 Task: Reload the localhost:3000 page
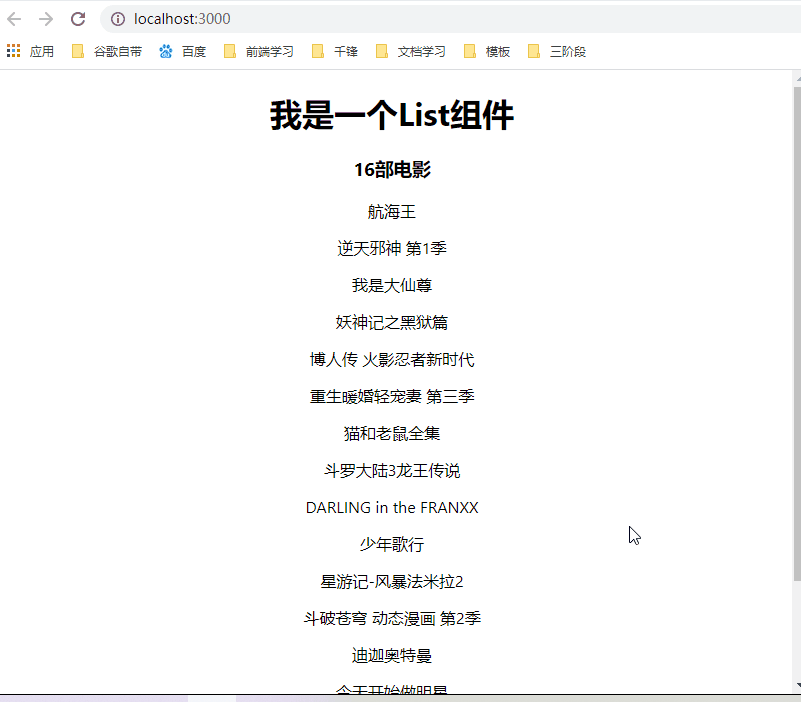[x=77, y=18]
